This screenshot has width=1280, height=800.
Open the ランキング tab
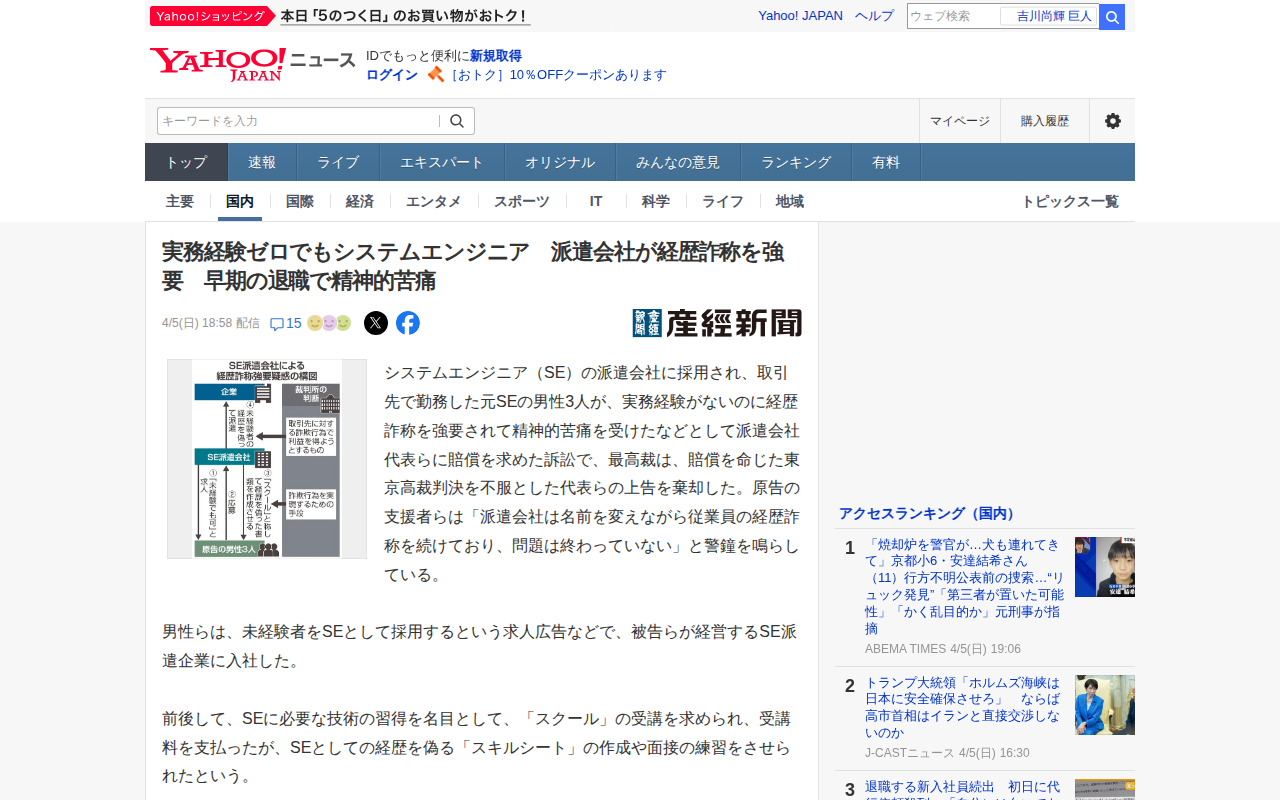(x=796, y=162)
